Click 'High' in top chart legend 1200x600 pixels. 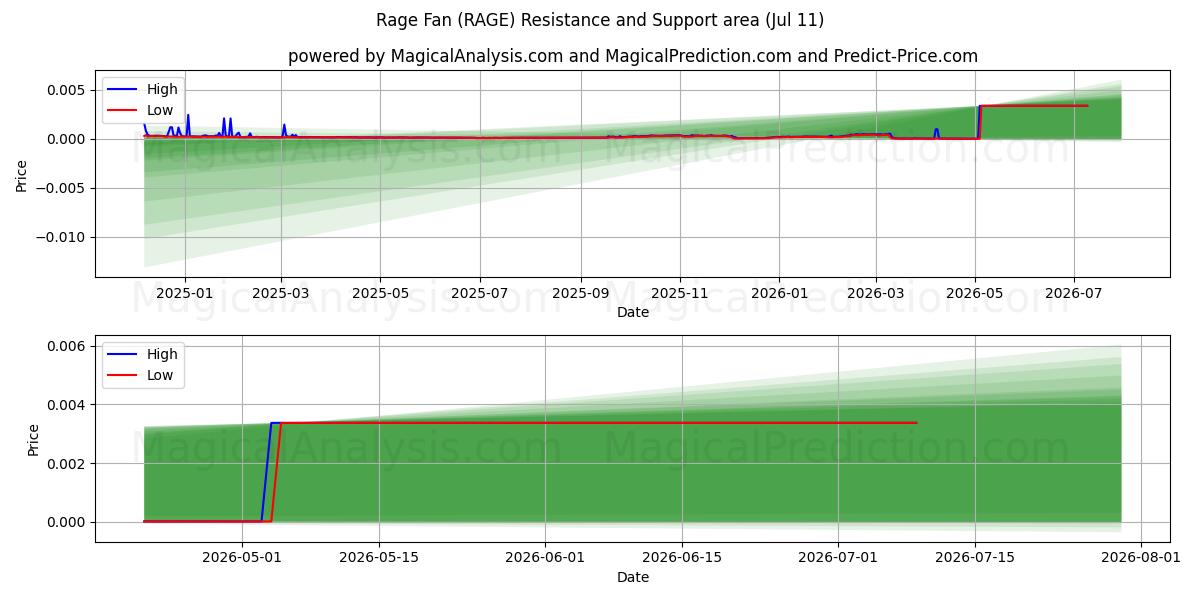pyautogui.click(x=162, y=89)
